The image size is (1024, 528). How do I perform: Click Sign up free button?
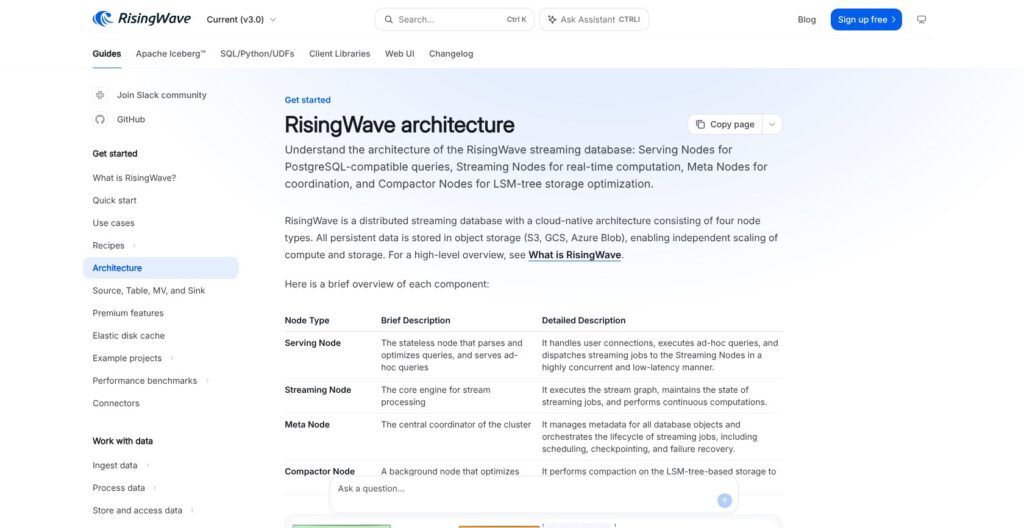click(866, 20)
